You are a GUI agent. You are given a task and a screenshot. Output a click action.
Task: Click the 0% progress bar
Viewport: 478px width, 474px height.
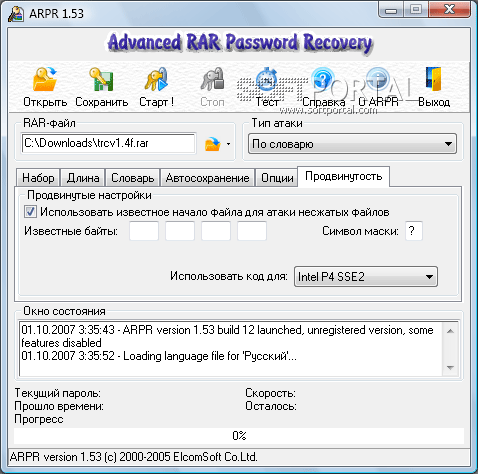coord(239,436)
